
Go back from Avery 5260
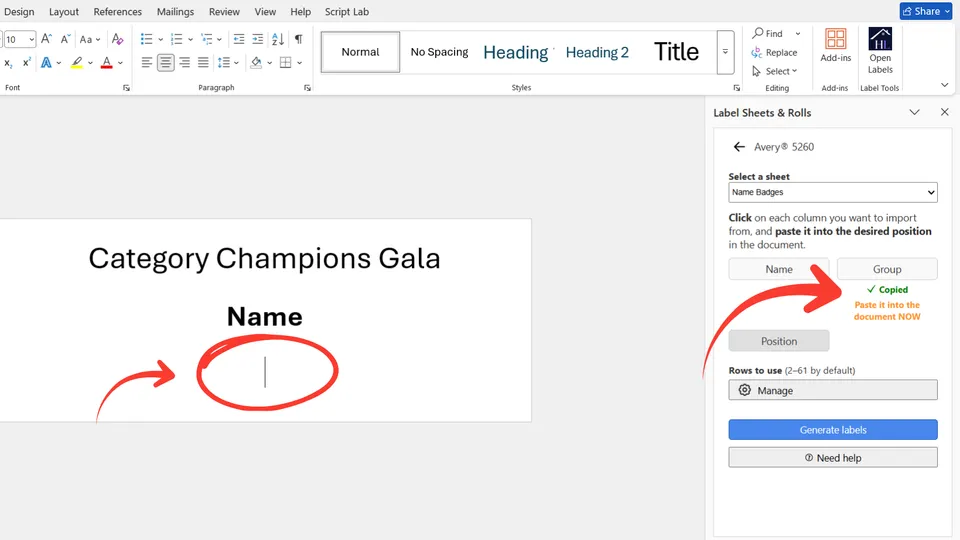(x=739, y=147)
